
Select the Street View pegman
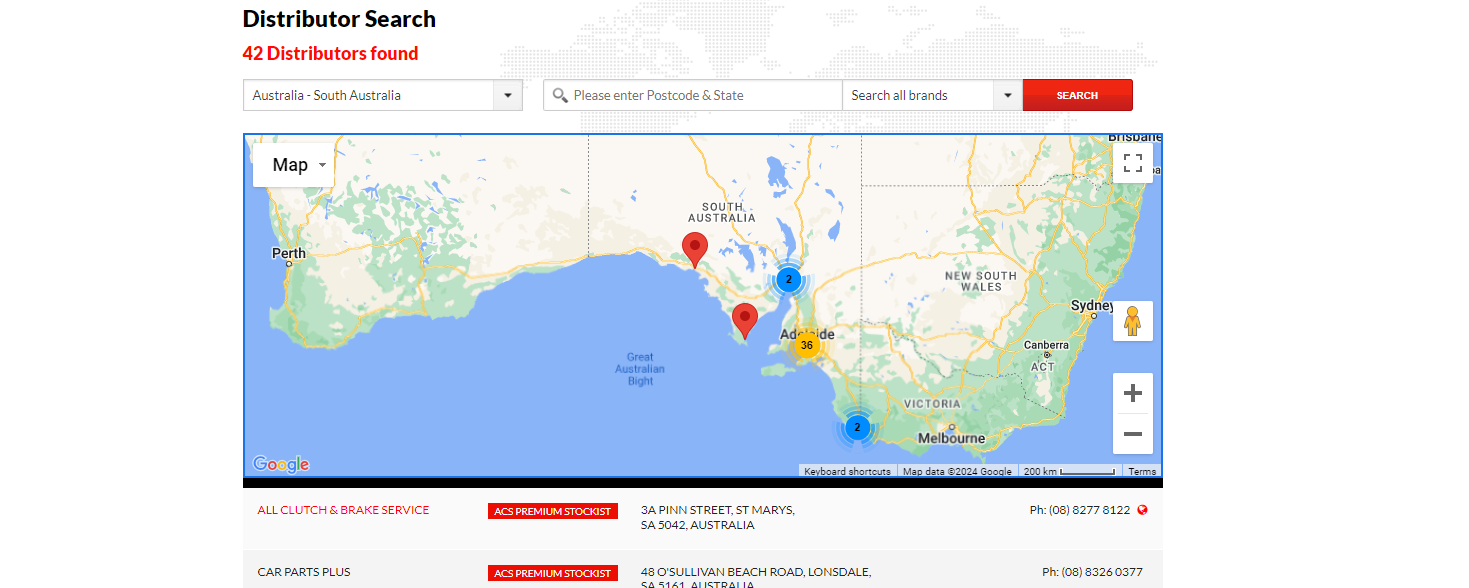coord(1133,321)
